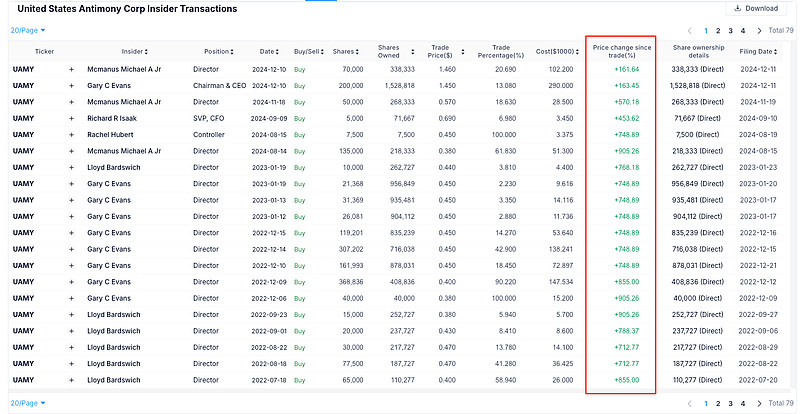Click next page arrow in bottom pagination
The image size is (800, 414).
759,403
